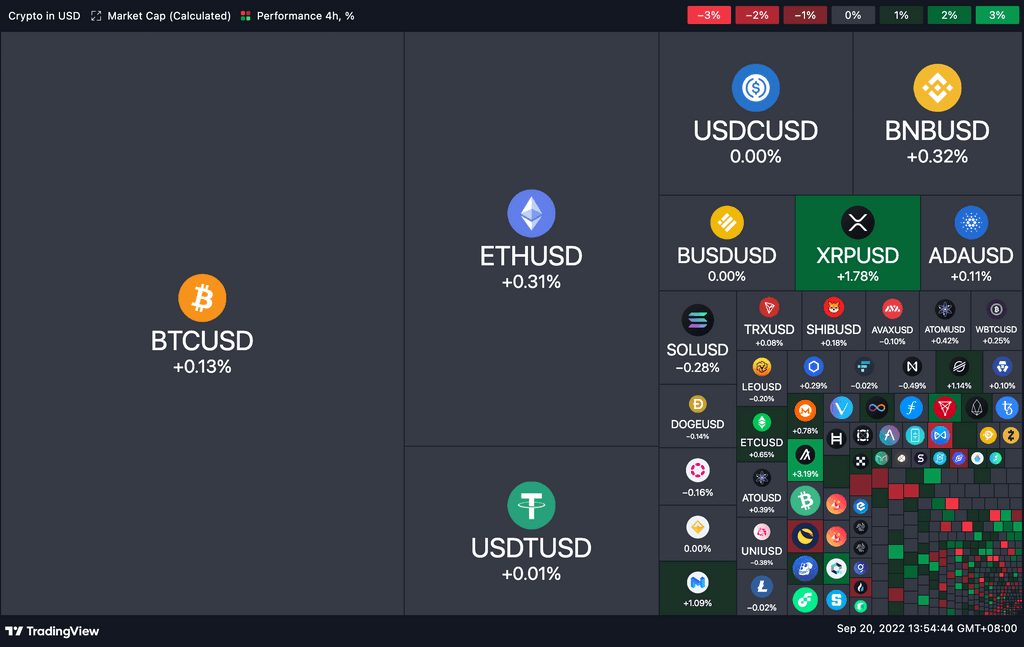Click the Hedera H logo
The image size is (1024, 647).
tap(837, 439)
